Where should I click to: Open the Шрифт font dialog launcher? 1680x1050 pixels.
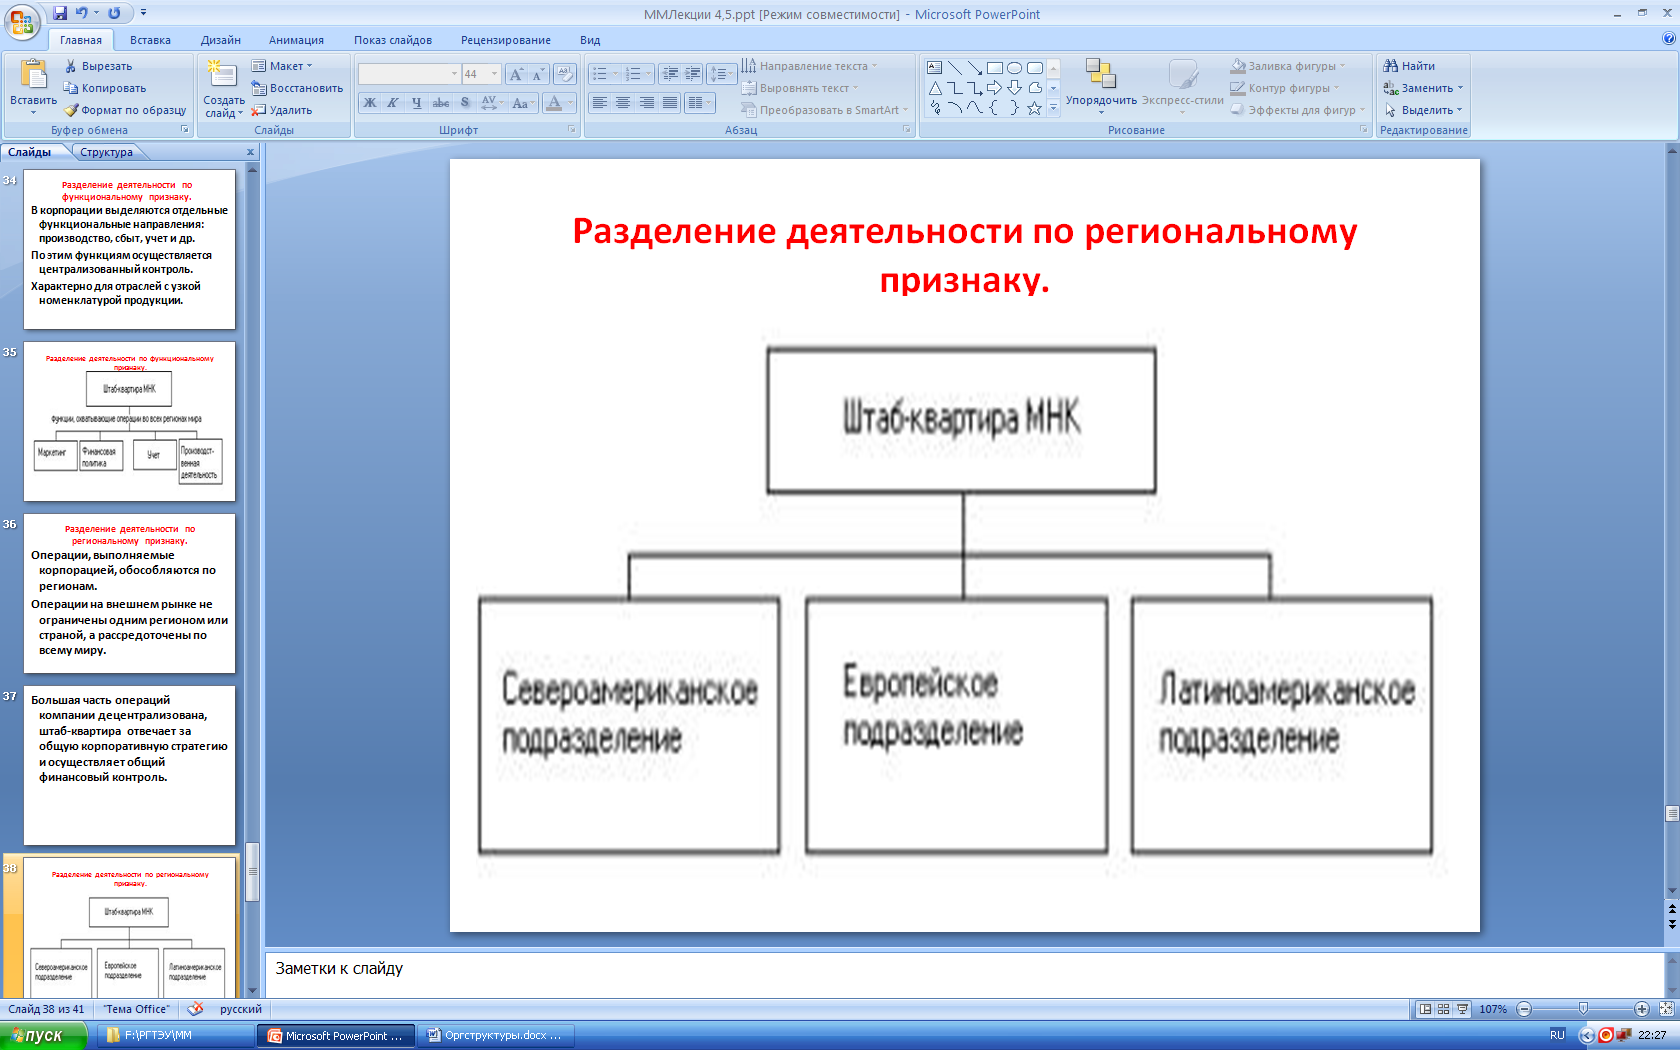[x=572, y=130]
